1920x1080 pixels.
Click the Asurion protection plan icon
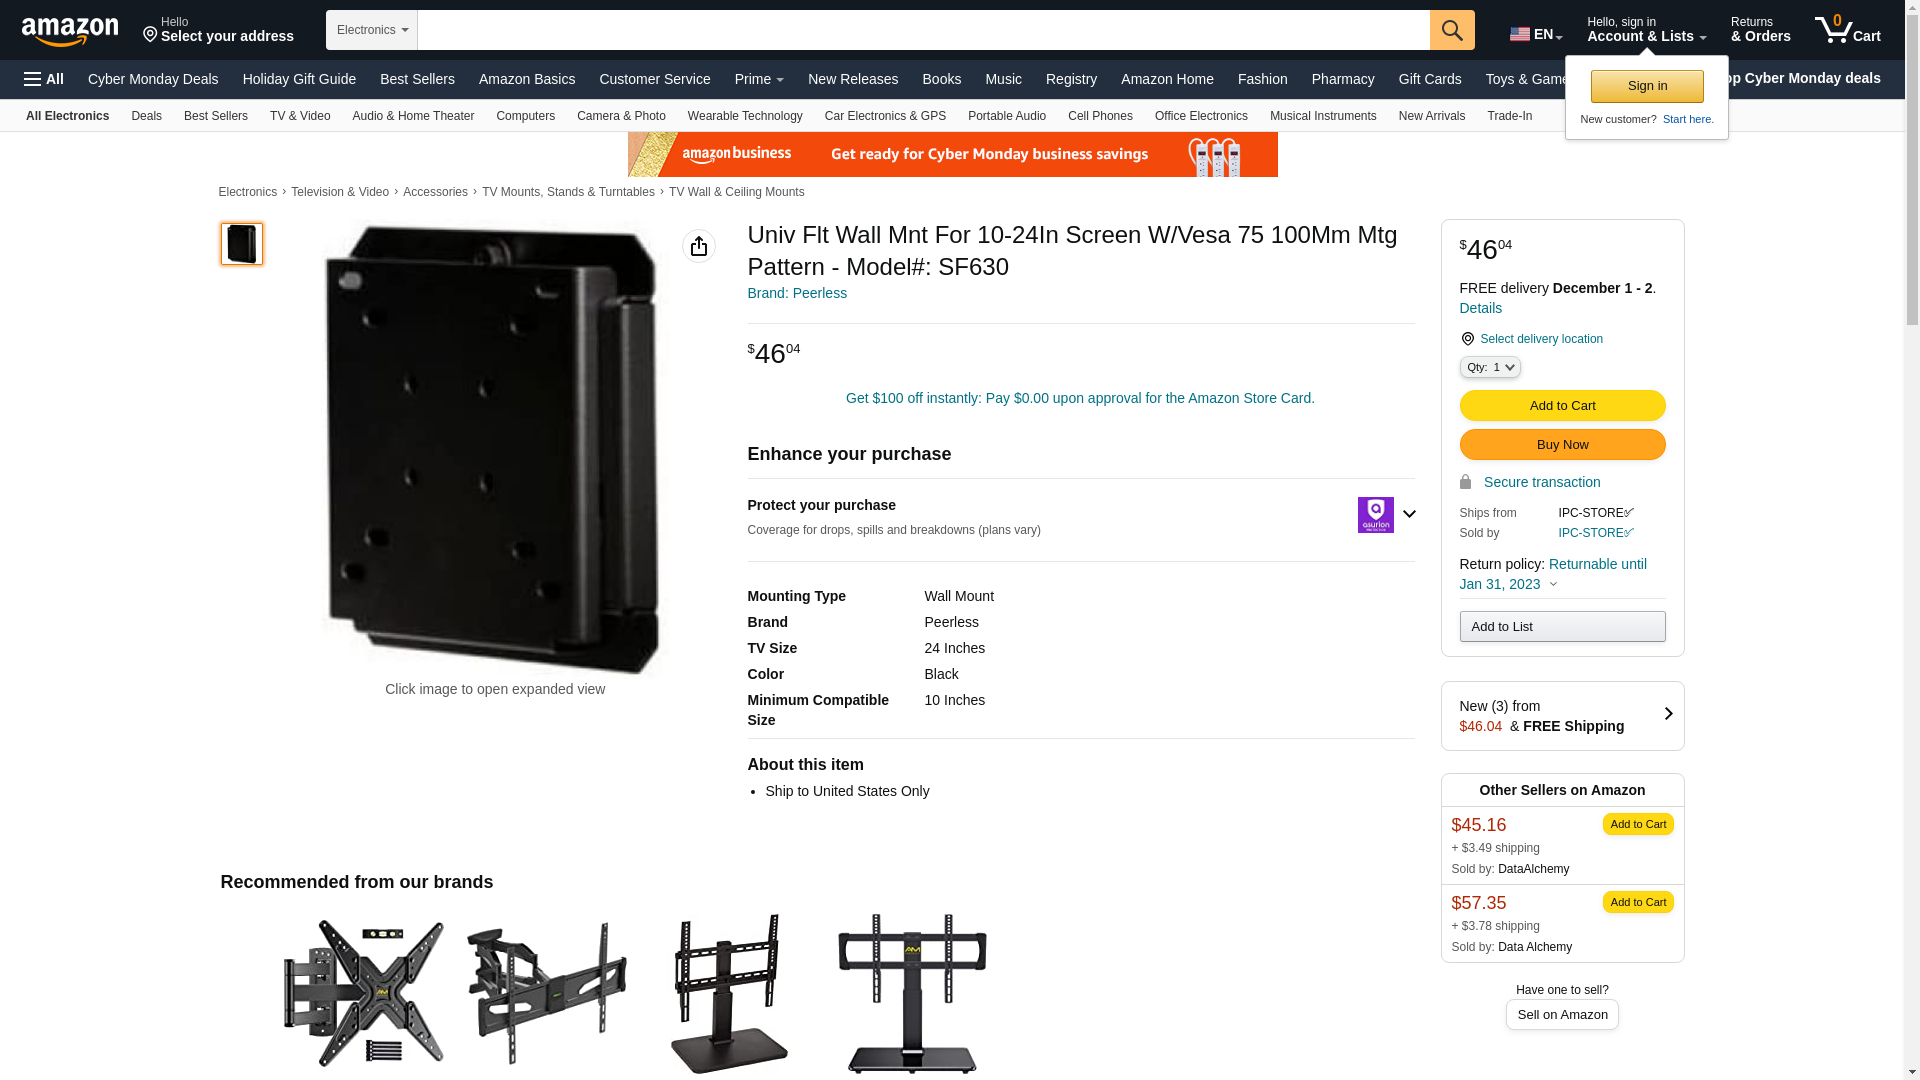1376,515
